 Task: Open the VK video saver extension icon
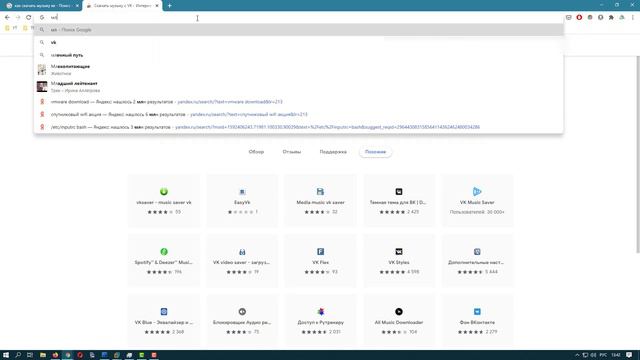pyautogui.click(x=242, y=251)
